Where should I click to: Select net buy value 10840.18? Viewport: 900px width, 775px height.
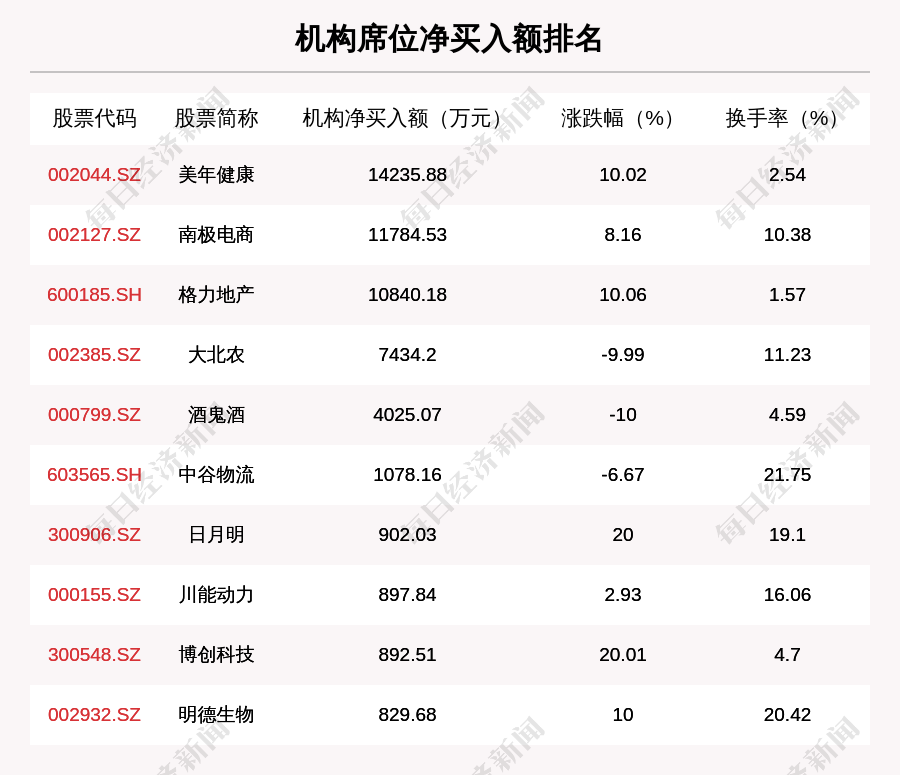tap(407, 294)
